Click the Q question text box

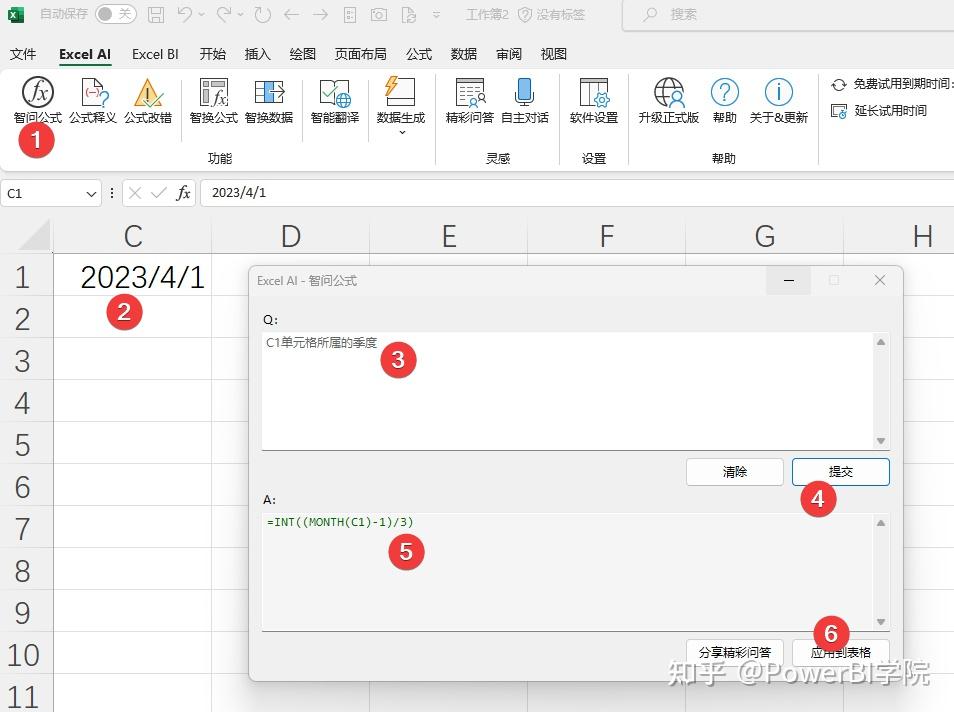tap(576, 391)
